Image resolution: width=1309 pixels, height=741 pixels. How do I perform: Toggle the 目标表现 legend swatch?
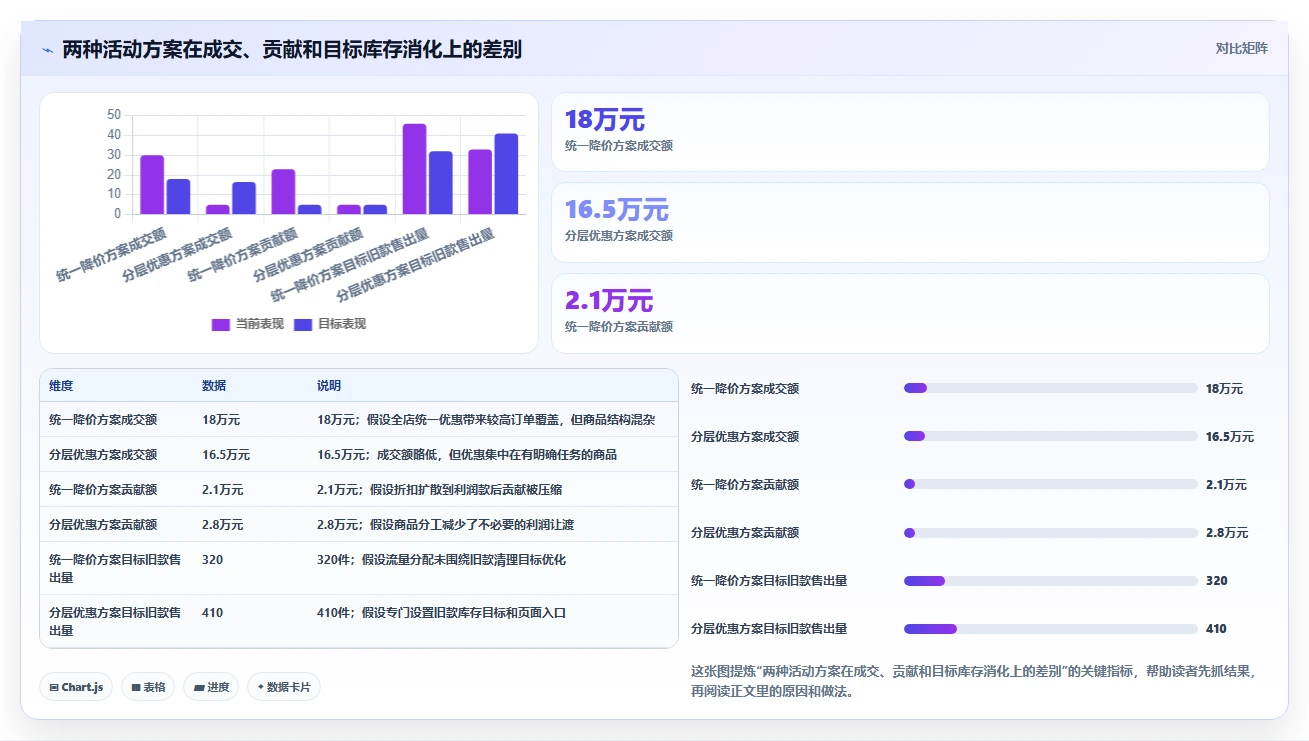[x=303, y=324]
